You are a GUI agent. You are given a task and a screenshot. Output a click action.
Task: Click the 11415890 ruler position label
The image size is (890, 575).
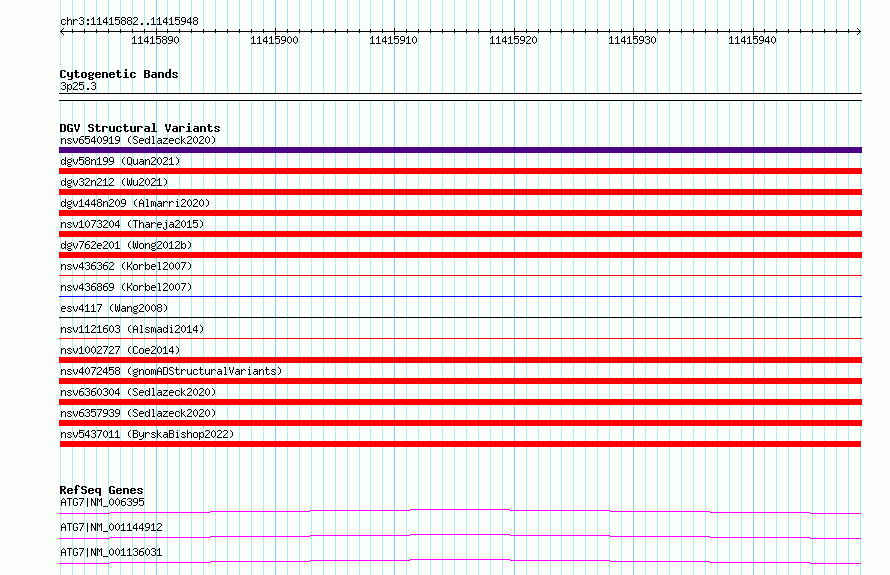[155, 40]
